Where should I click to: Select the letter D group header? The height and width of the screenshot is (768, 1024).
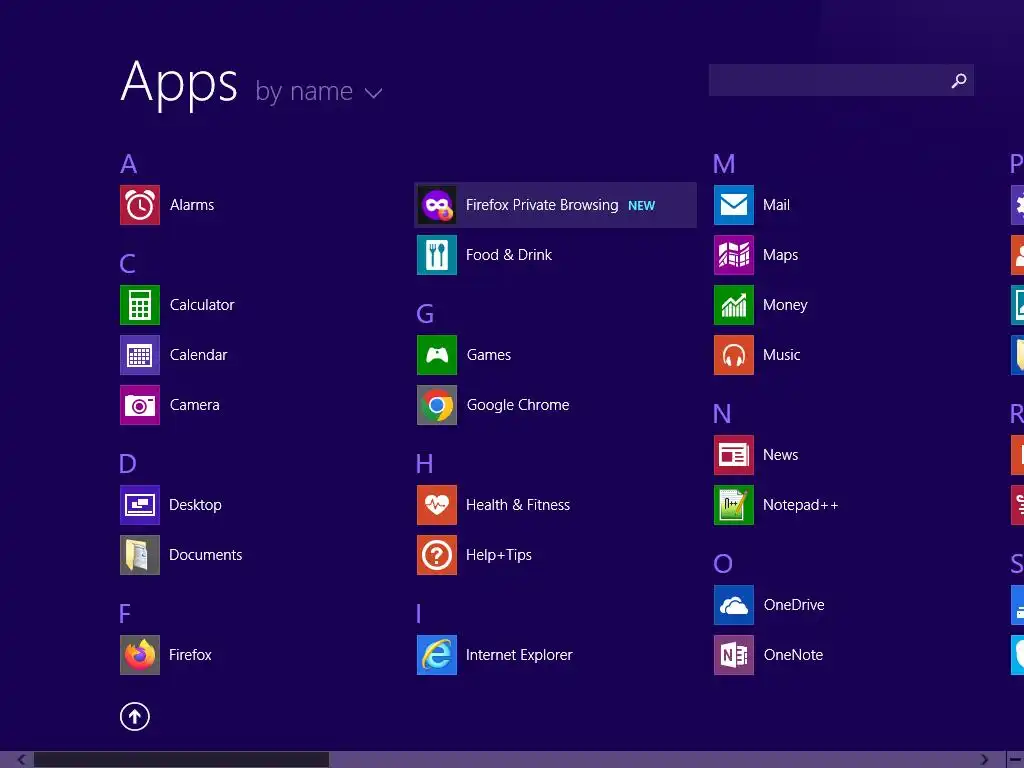pos(128,464)
